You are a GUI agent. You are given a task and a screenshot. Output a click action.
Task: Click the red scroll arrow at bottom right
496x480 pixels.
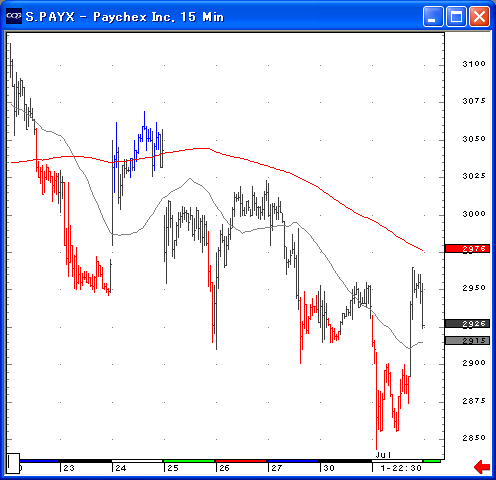482,467
